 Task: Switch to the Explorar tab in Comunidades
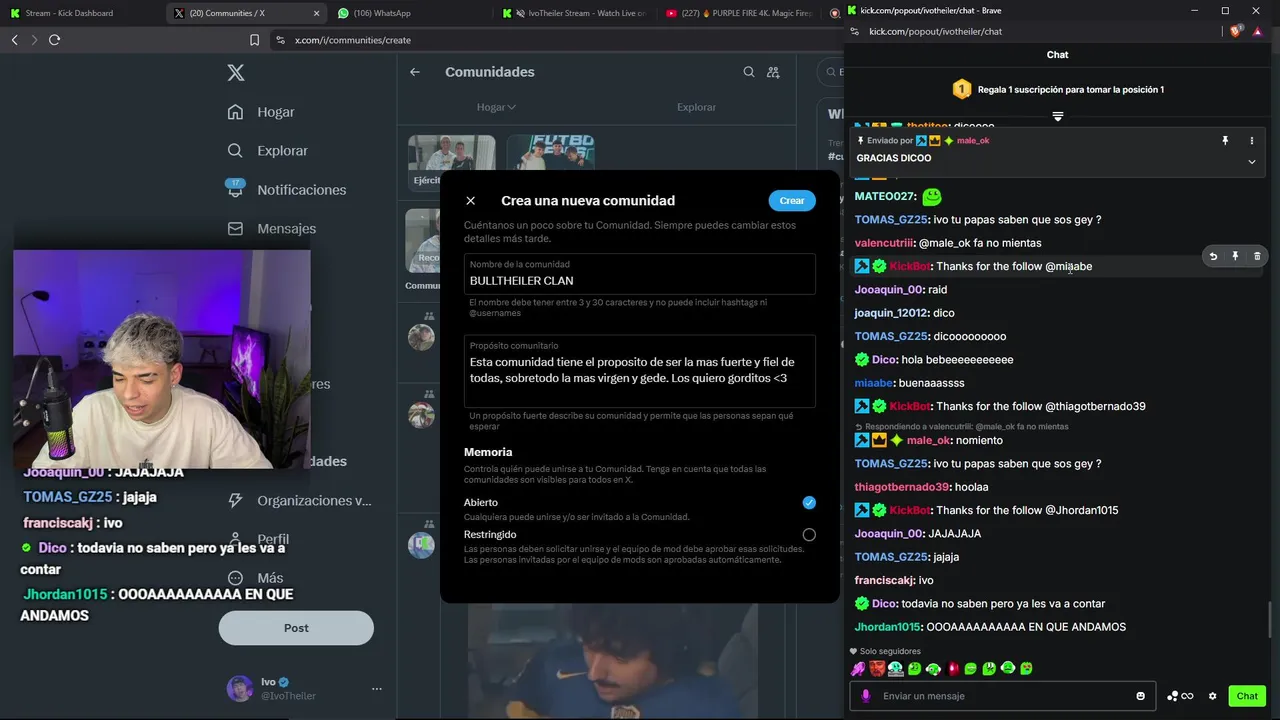pos(696,107)
